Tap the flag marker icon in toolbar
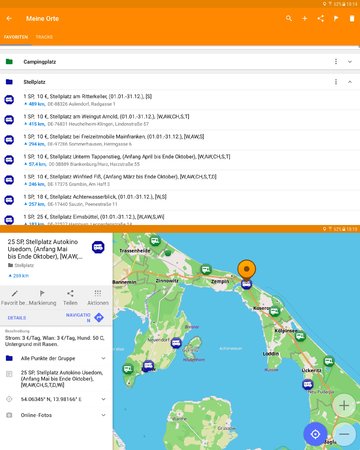Screen dimensions: 360x450 click(x=336, y=19)
